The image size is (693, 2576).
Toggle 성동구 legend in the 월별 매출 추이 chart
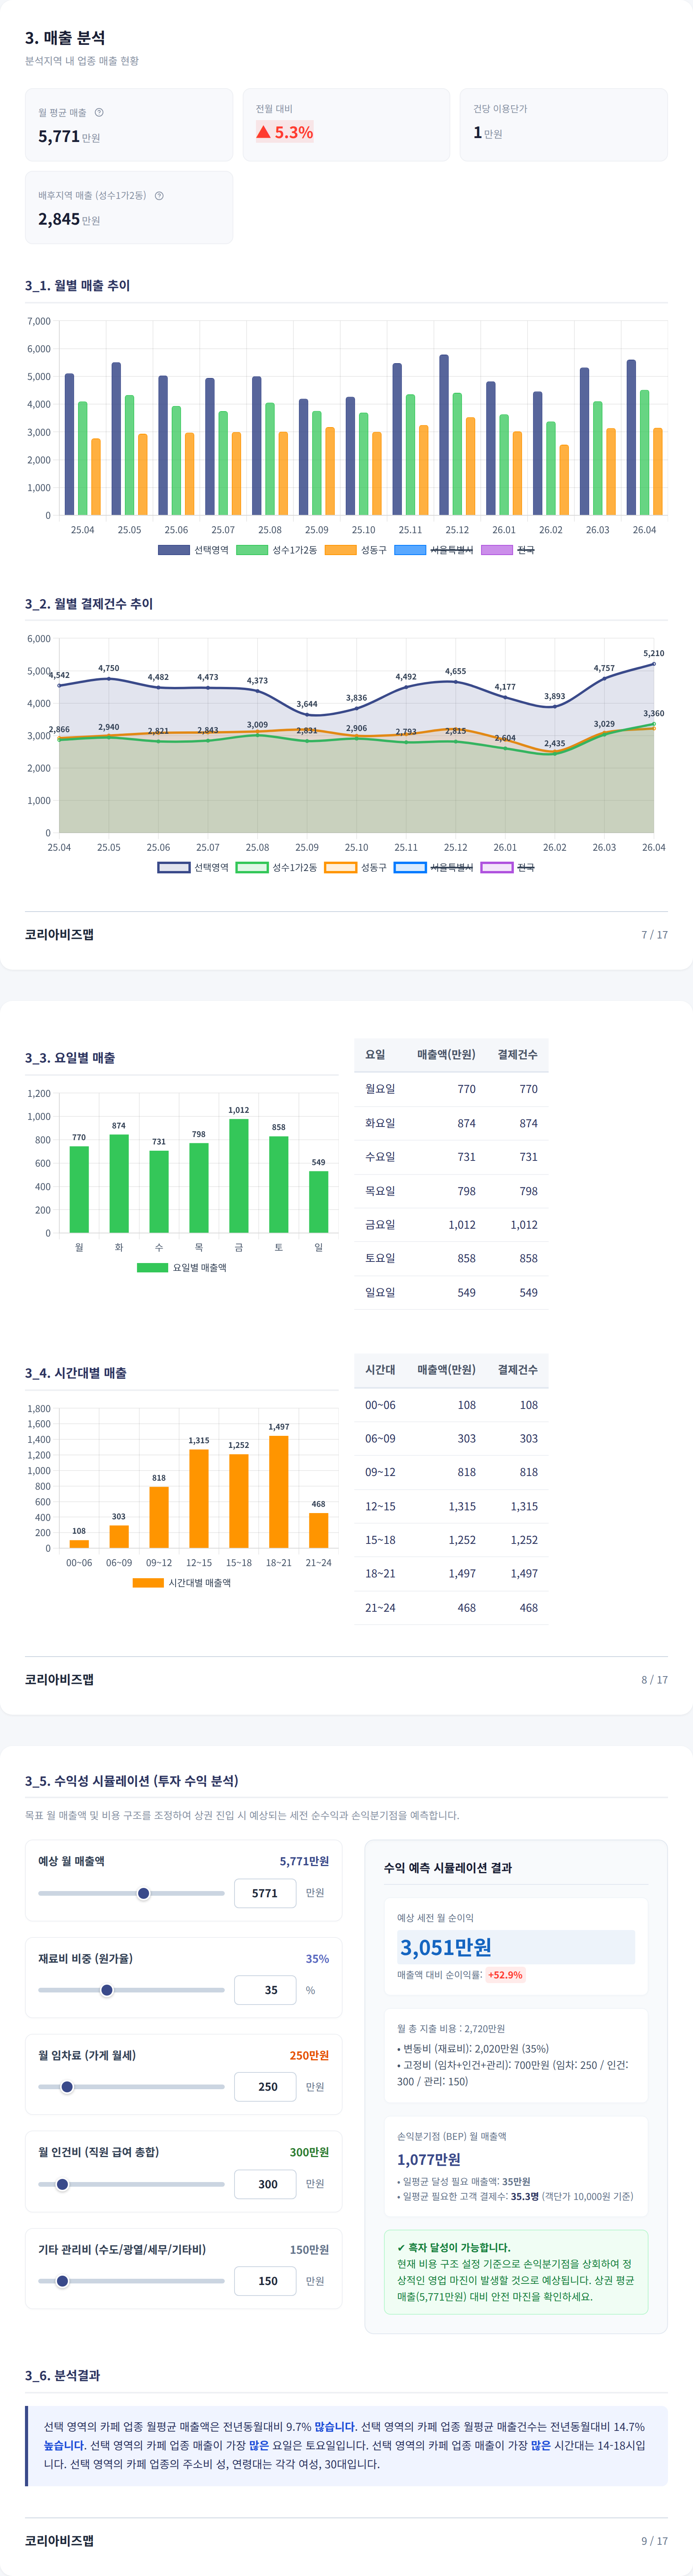point(355,550)
